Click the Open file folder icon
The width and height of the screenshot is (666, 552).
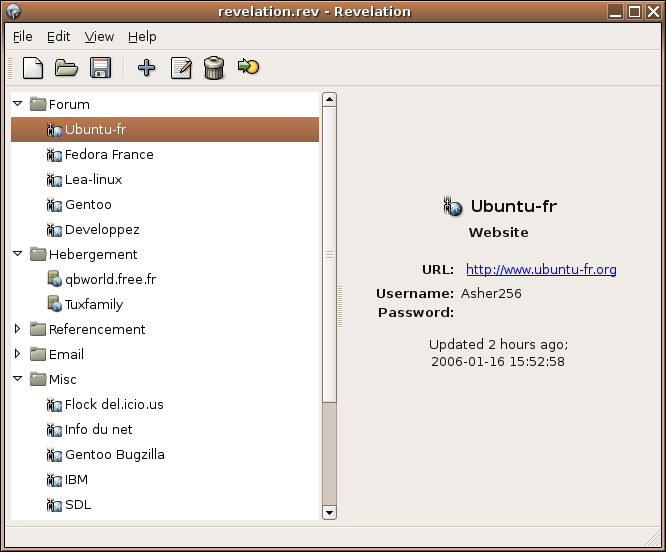(66, 68)
